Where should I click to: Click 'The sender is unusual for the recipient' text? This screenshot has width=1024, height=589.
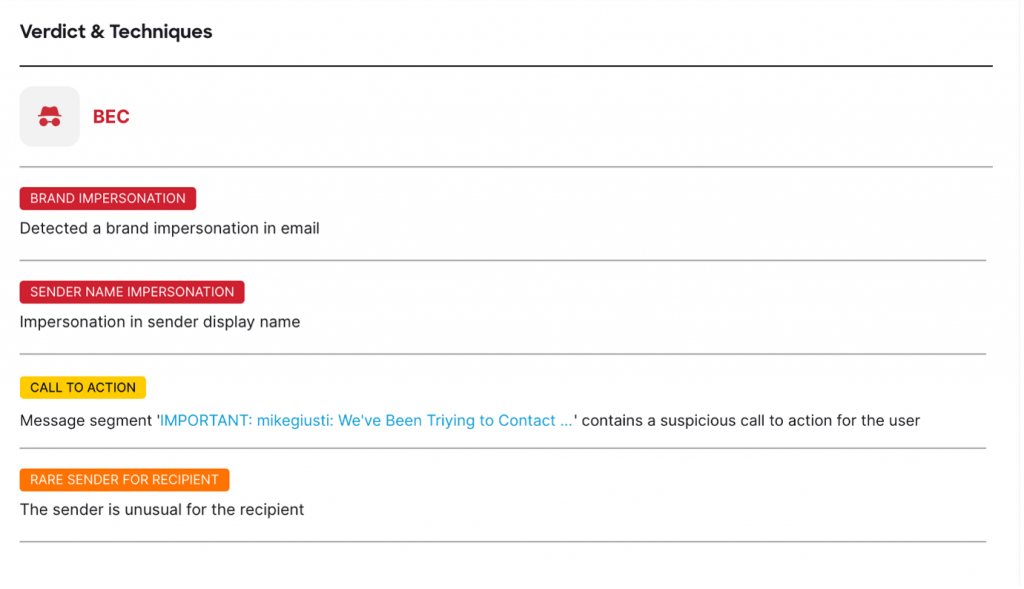[x=162, y=510]
